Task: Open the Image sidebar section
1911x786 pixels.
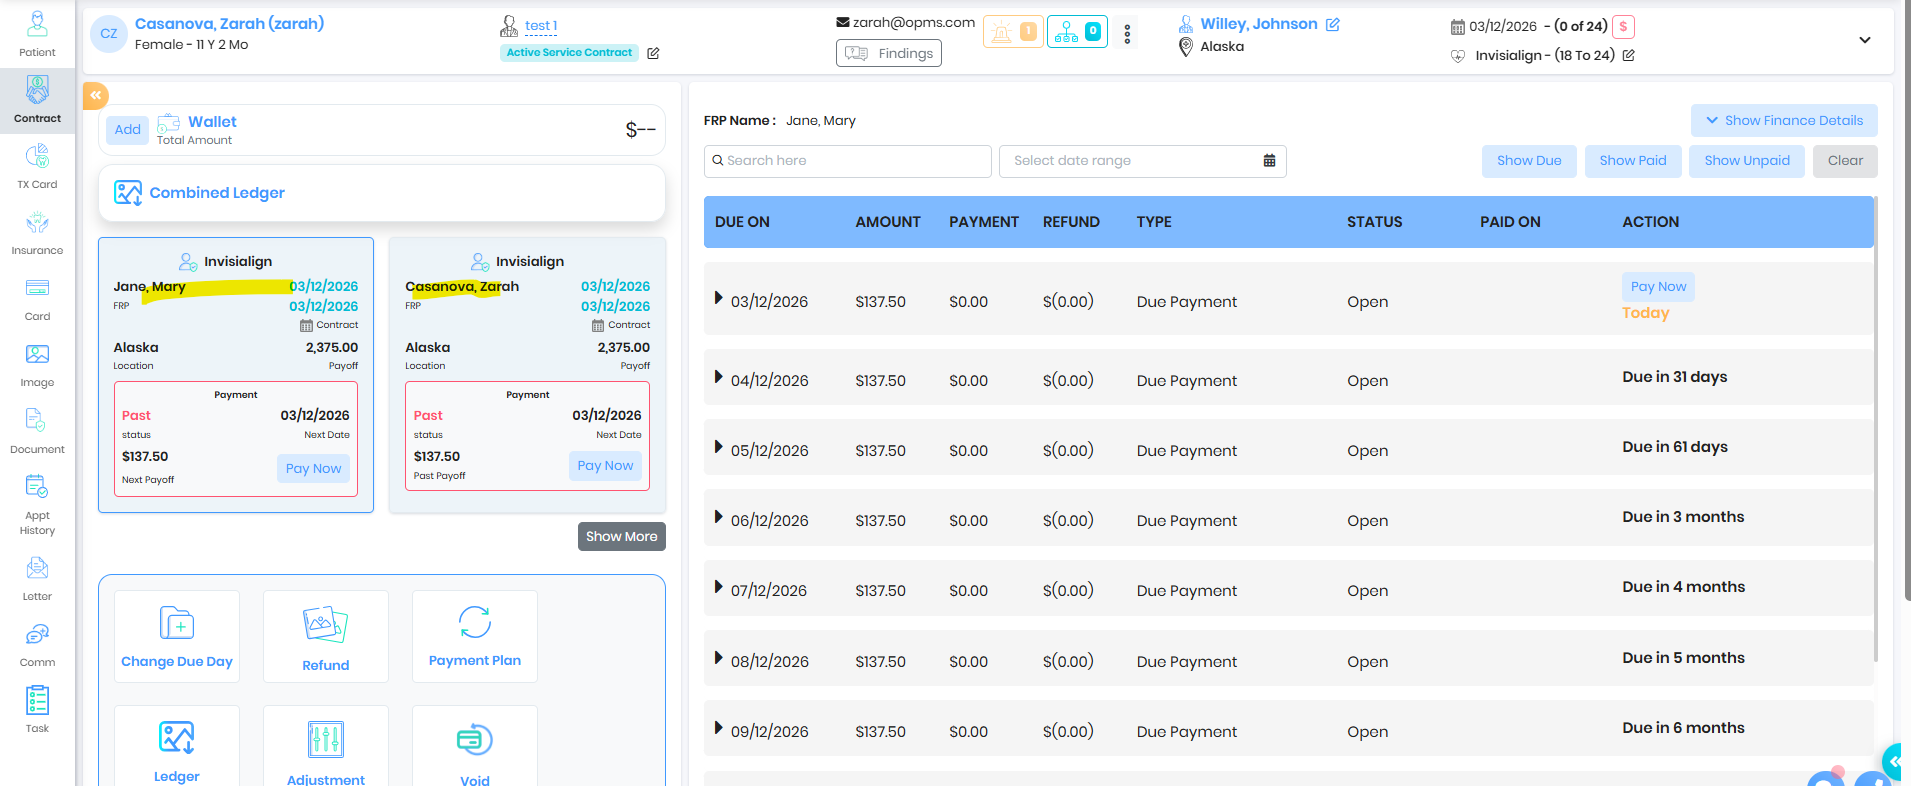Action: coord(37,364)
